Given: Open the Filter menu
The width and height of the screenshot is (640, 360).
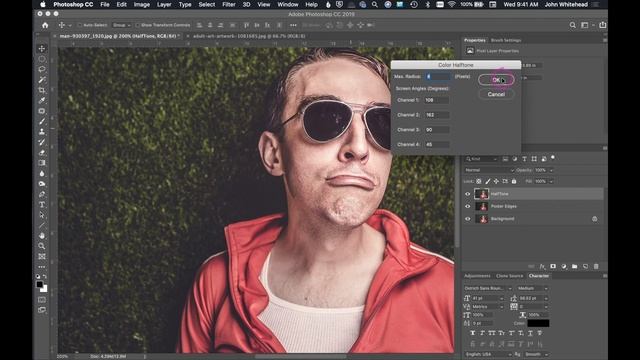Looking at the screenshot, I should (229, 4).
